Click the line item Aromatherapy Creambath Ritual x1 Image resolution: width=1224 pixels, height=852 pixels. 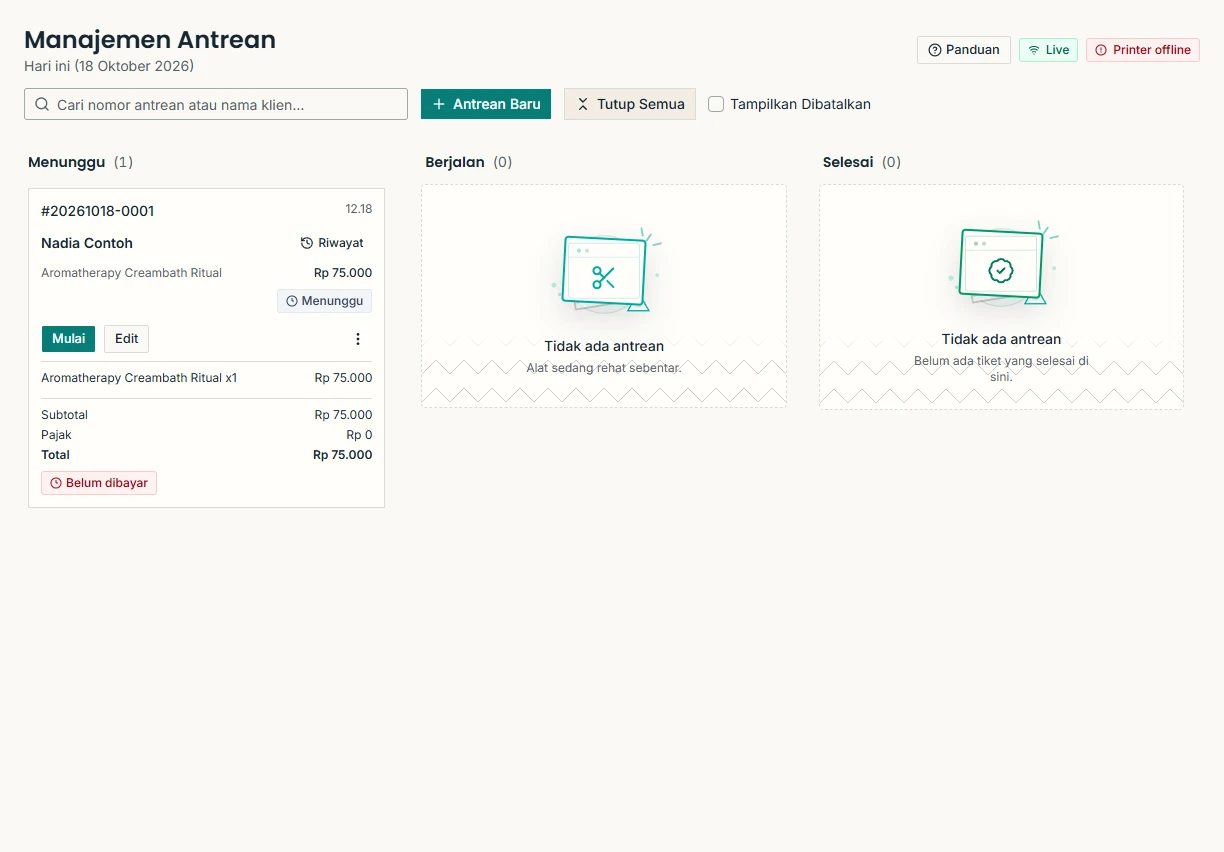tap(139, 378)
